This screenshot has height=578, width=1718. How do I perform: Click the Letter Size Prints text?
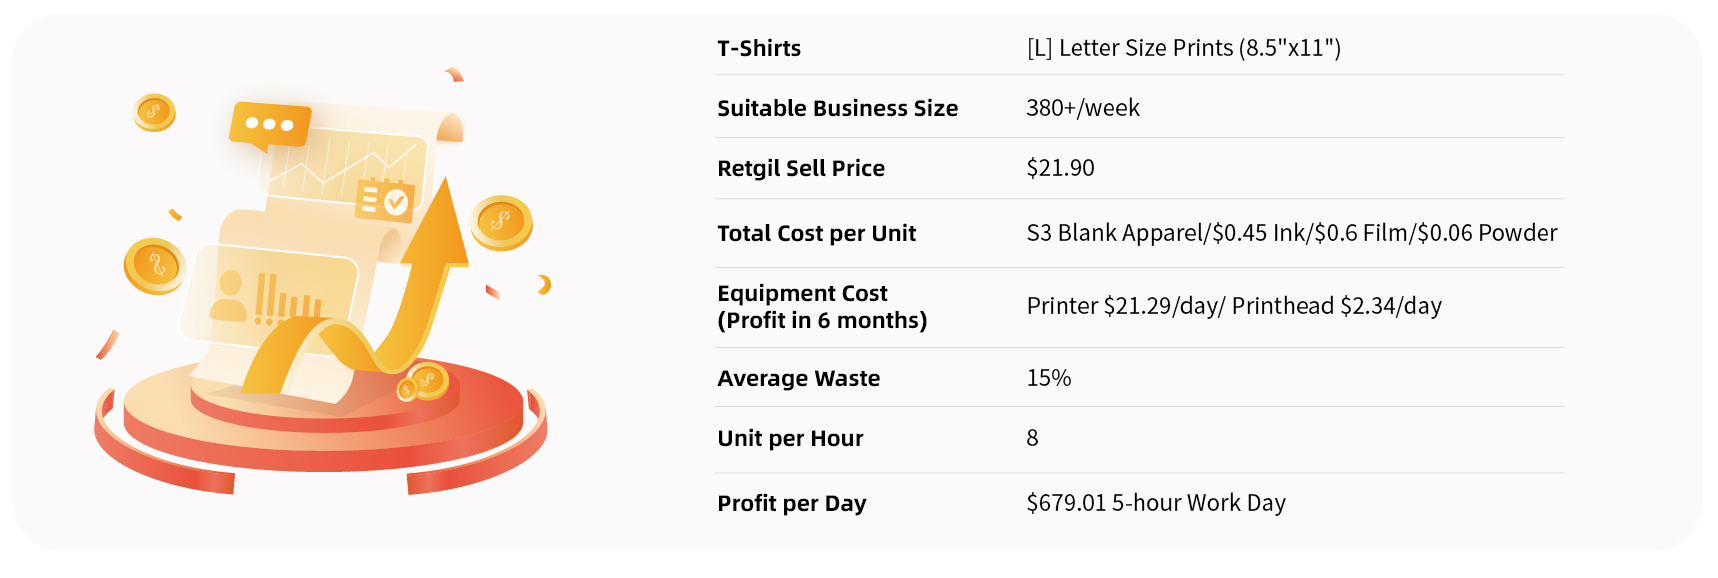coord(1183,48)
